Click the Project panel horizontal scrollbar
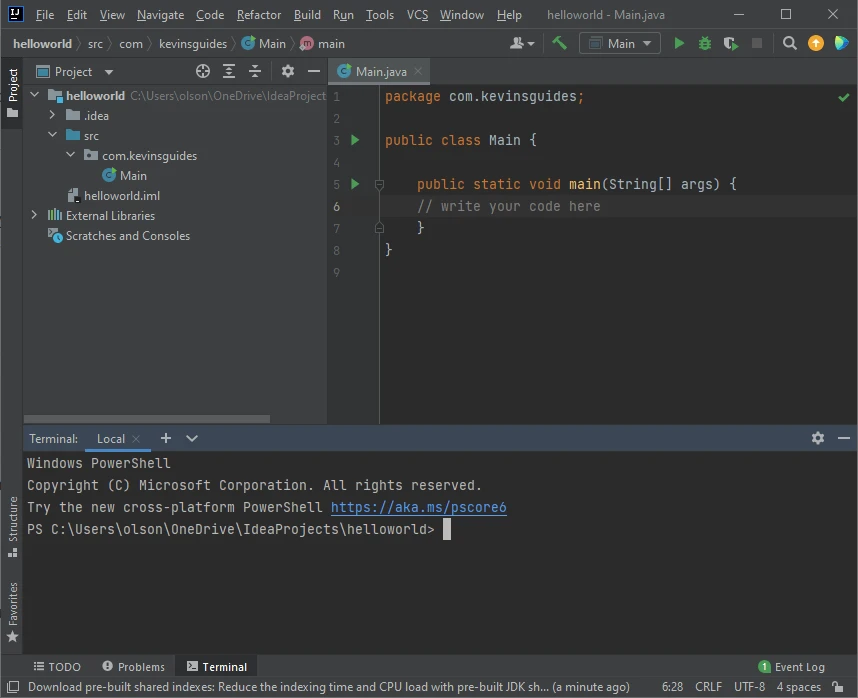This screenshot has height=698, width=858. pyautogui.click(x=147, y=419)
